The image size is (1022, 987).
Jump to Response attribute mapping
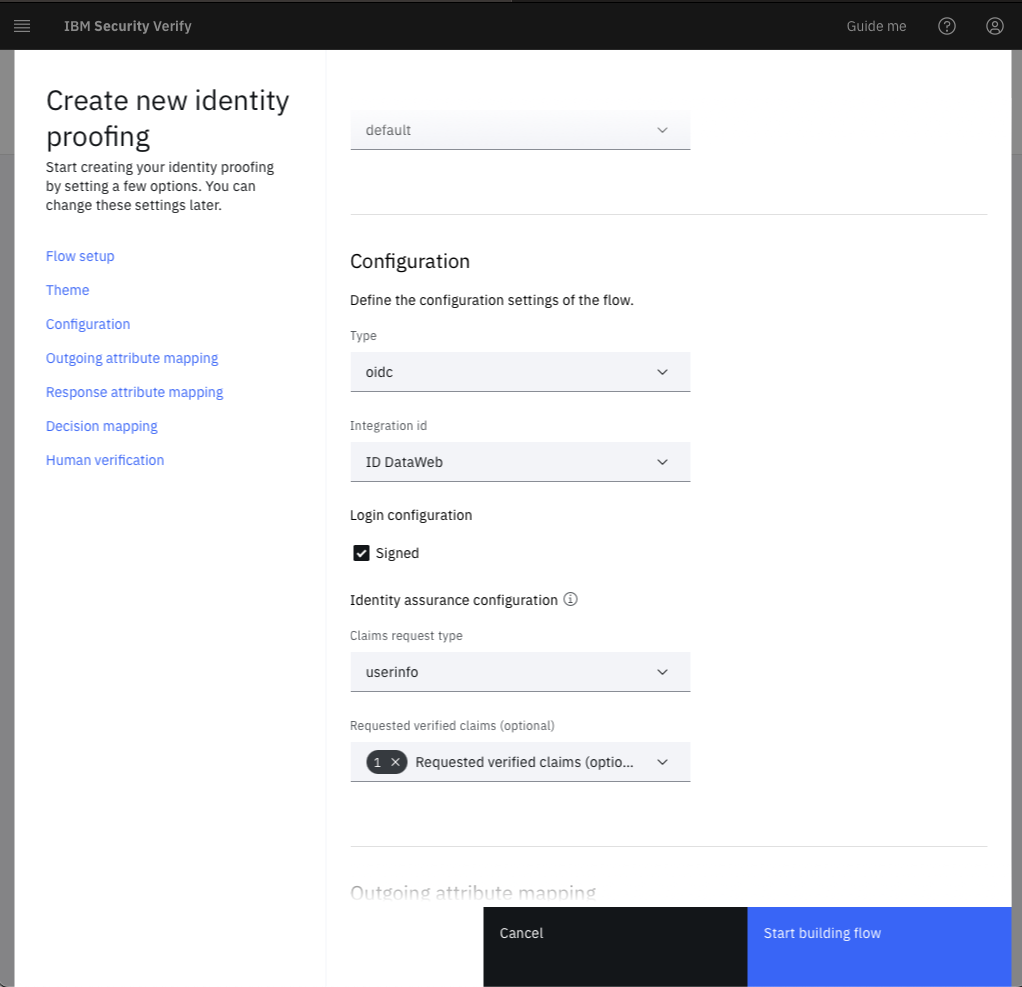click(134, 392)
